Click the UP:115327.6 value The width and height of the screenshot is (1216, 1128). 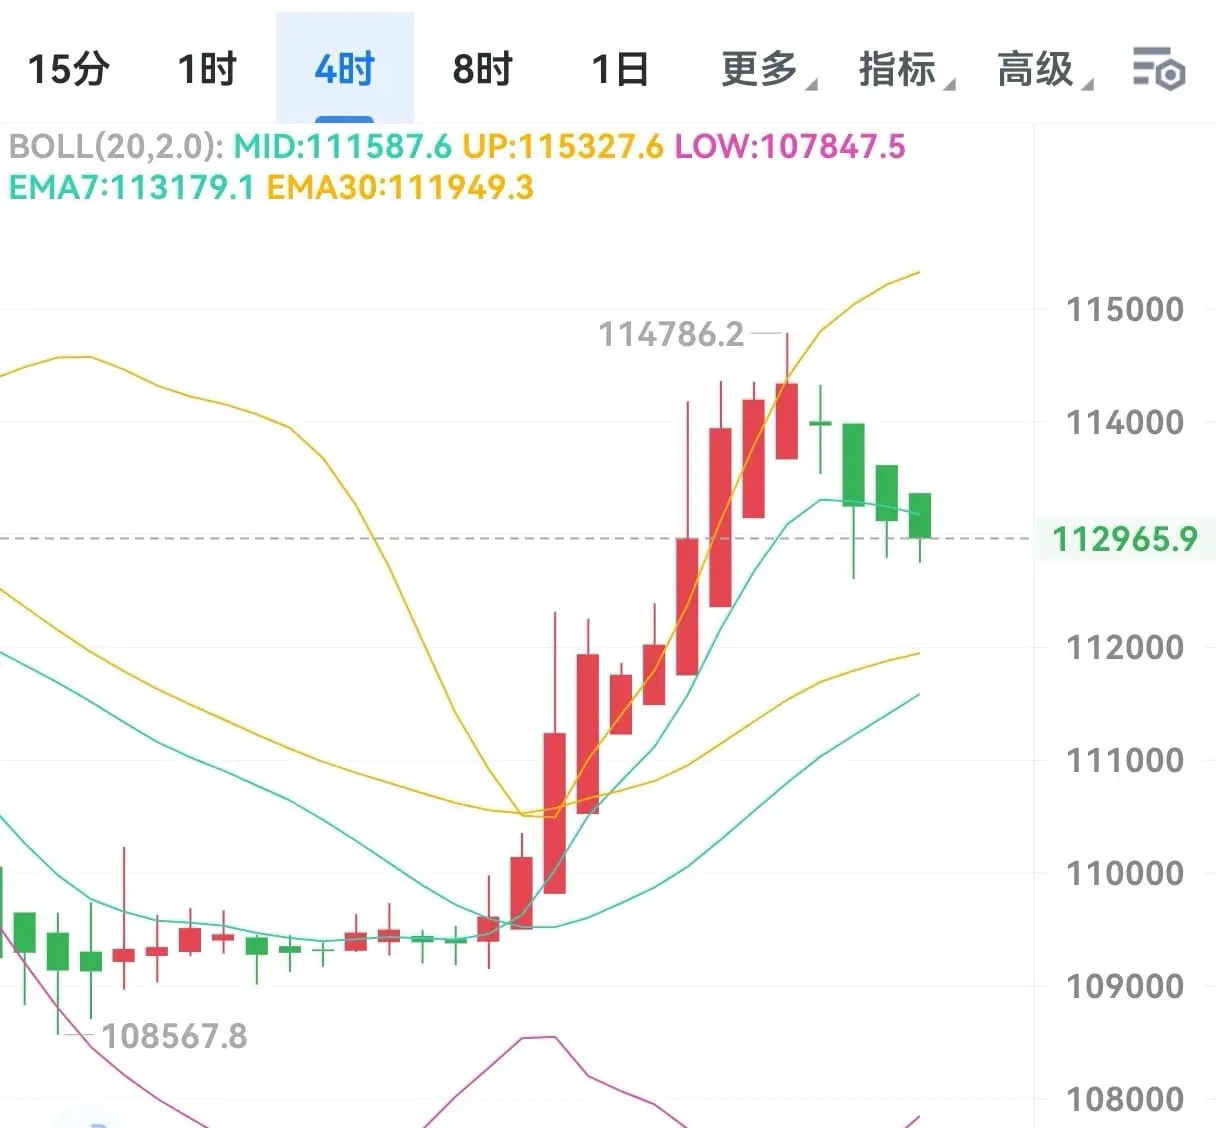[x=563, y=147]
